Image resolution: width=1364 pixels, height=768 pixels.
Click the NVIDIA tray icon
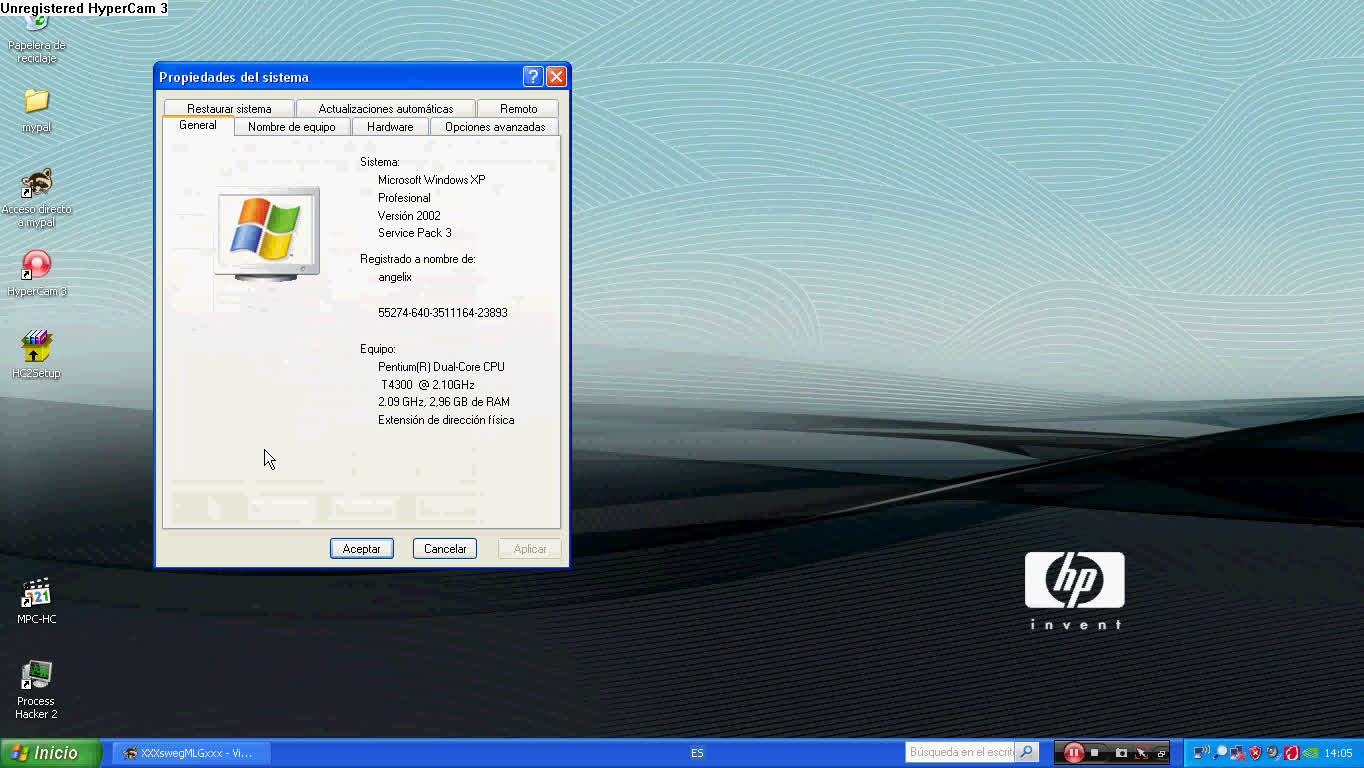[x=1308, y=753]
